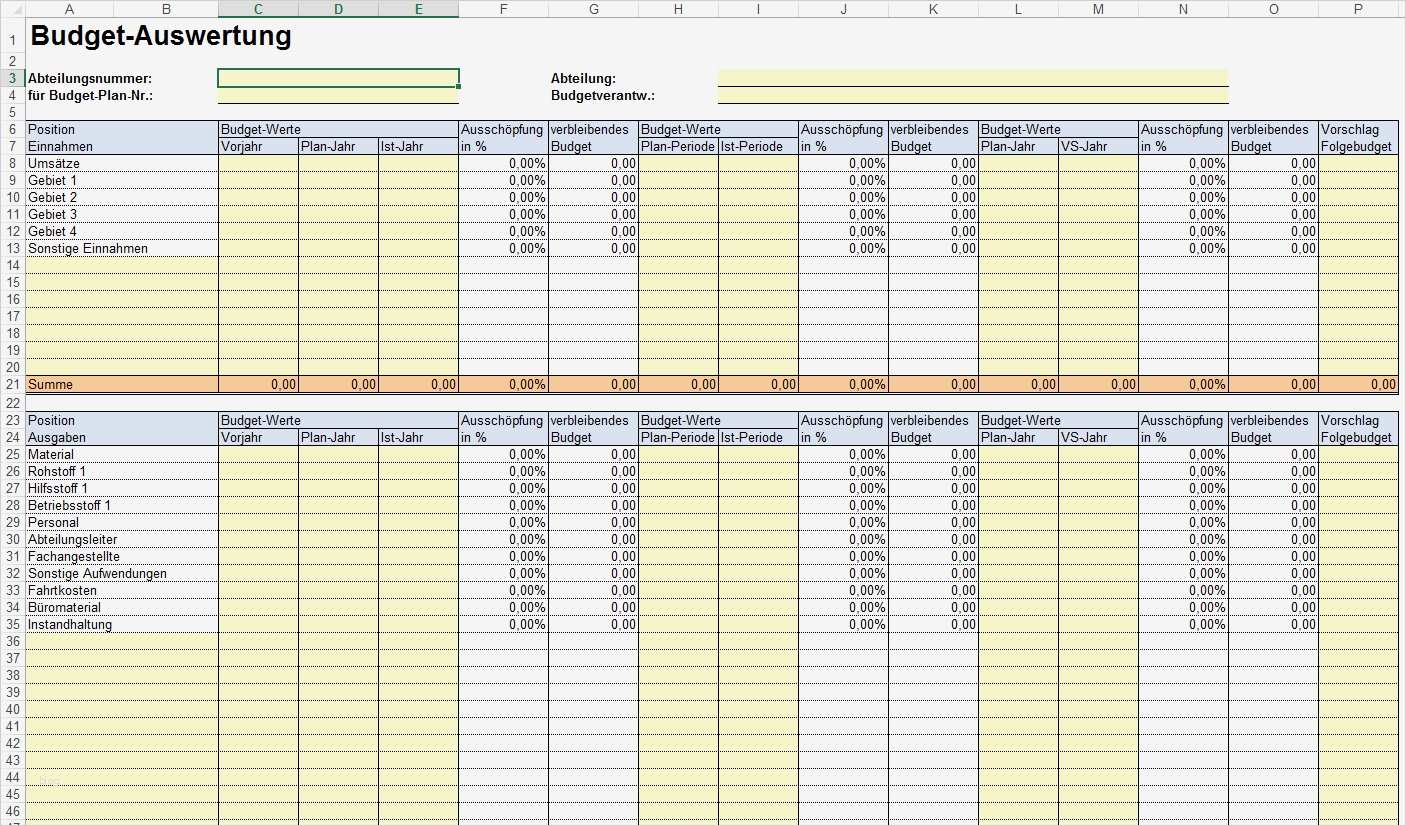Select row 21 via its row number
This screenshot has height=826, width=1406.
pyautogui.click(x=11, y=384)
